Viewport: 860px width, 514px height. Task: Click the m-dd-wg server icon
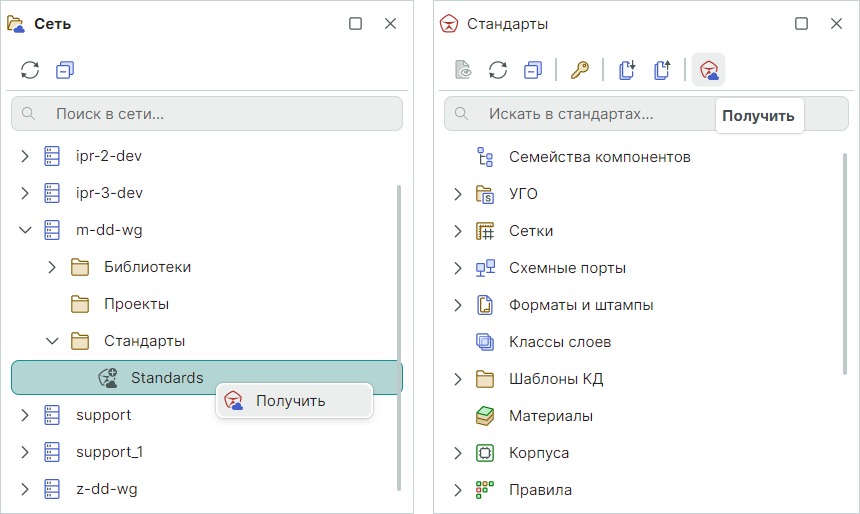click(x=52, y=230)
